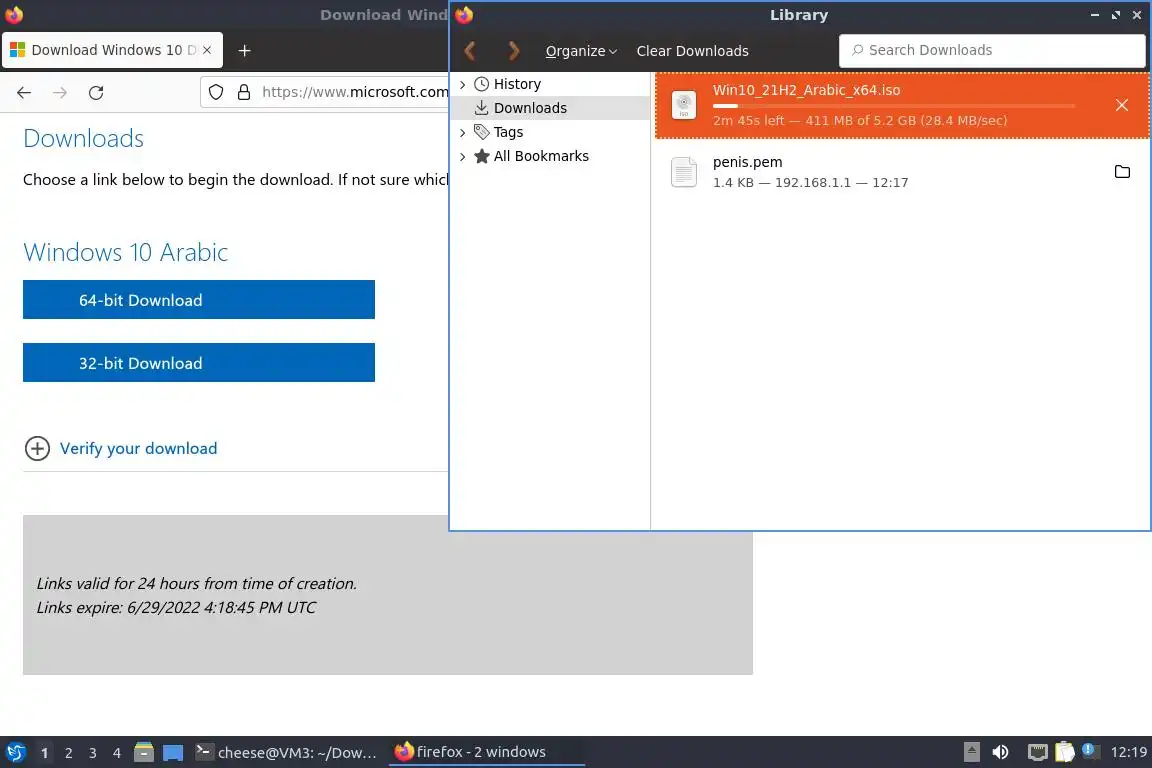Open the volume speaker tray icon
Image resolution: width=1152 pixels, height=768 pixels.
1000,752
